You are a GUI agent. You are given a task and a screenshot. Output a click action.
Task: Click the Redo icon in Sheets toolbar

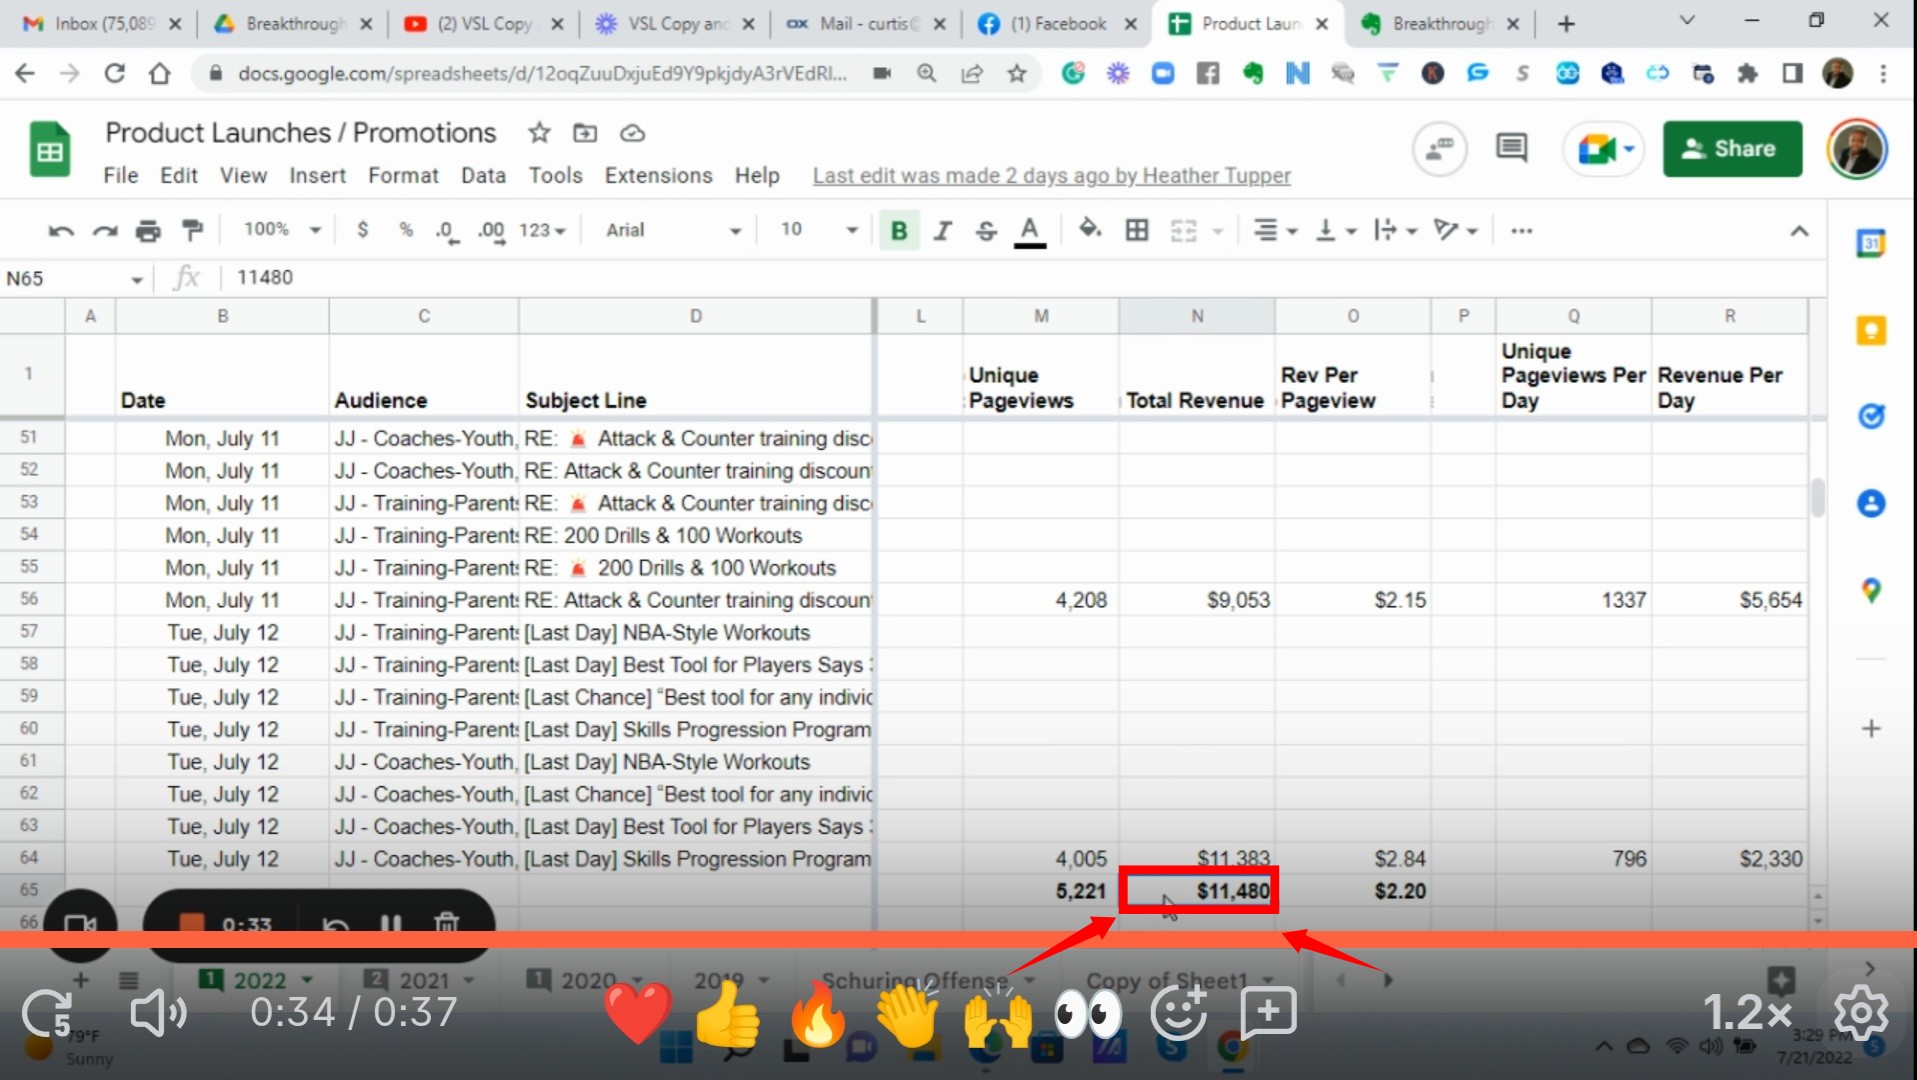[105, 231]
